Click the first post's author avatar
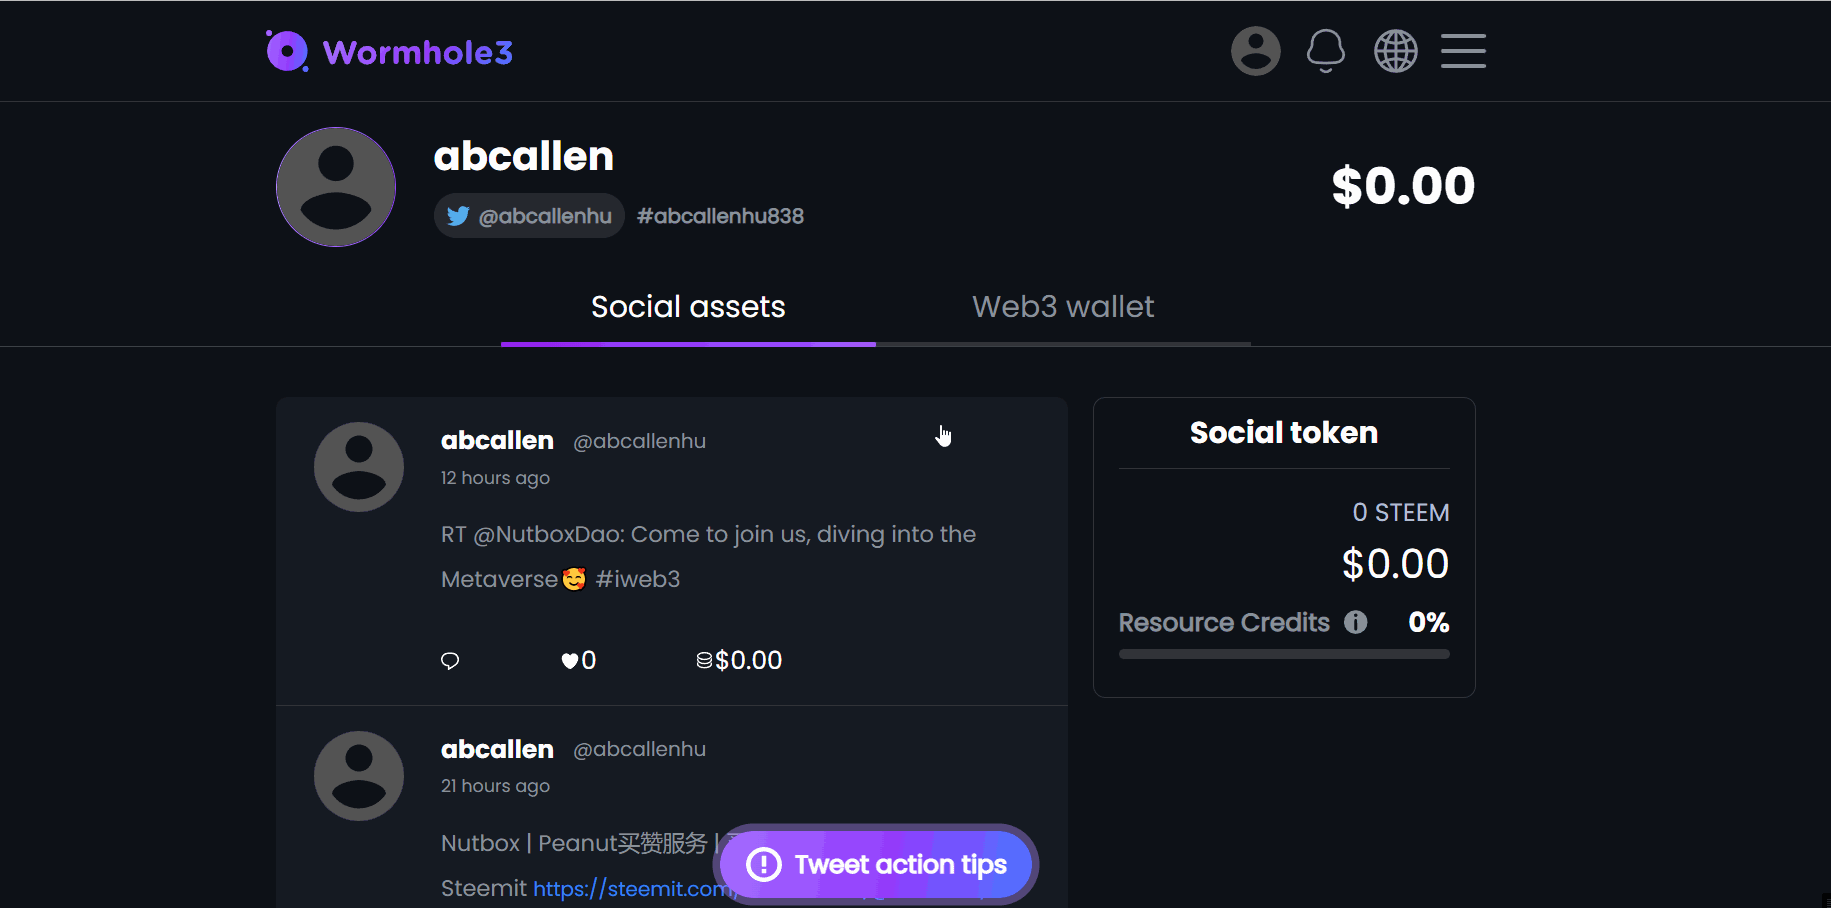This screenshot has width=1831, height=908. pyautogui.click(x=359, y=467)
